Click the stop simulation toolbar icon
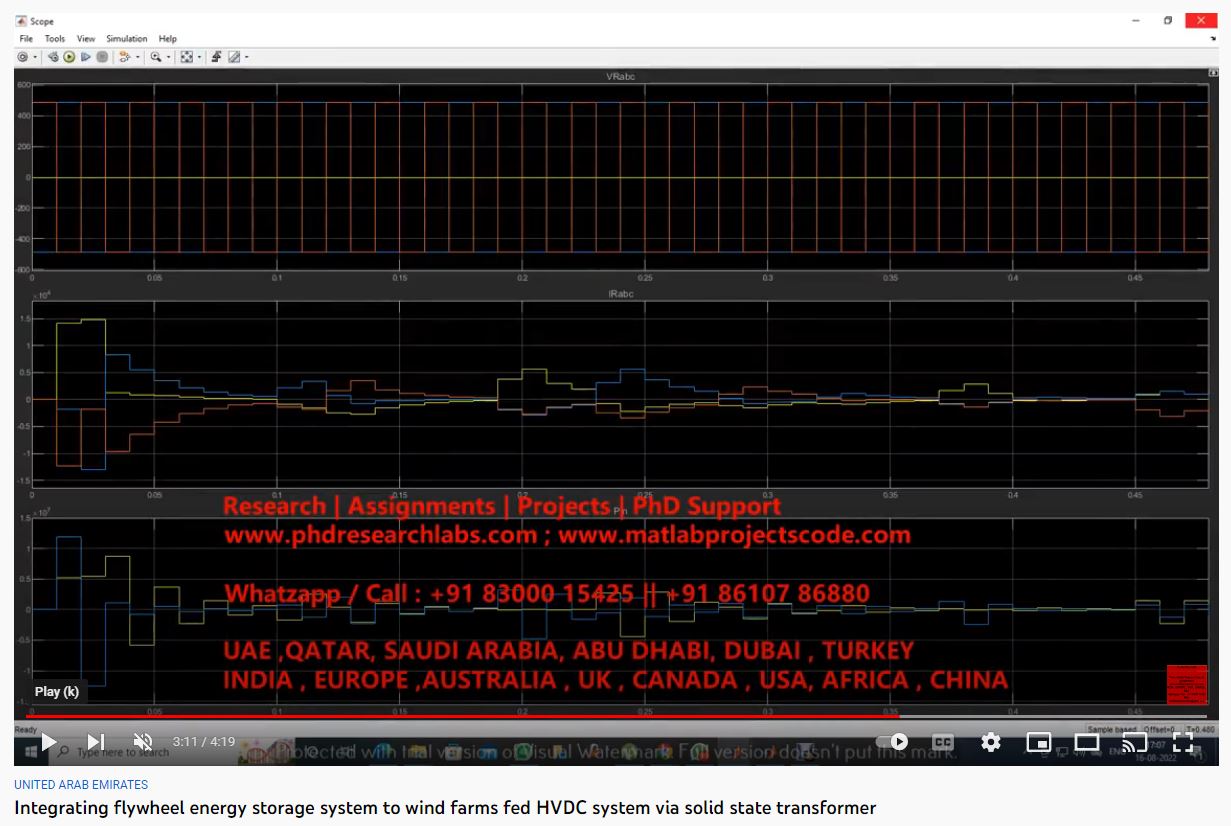 coord(102,57)
